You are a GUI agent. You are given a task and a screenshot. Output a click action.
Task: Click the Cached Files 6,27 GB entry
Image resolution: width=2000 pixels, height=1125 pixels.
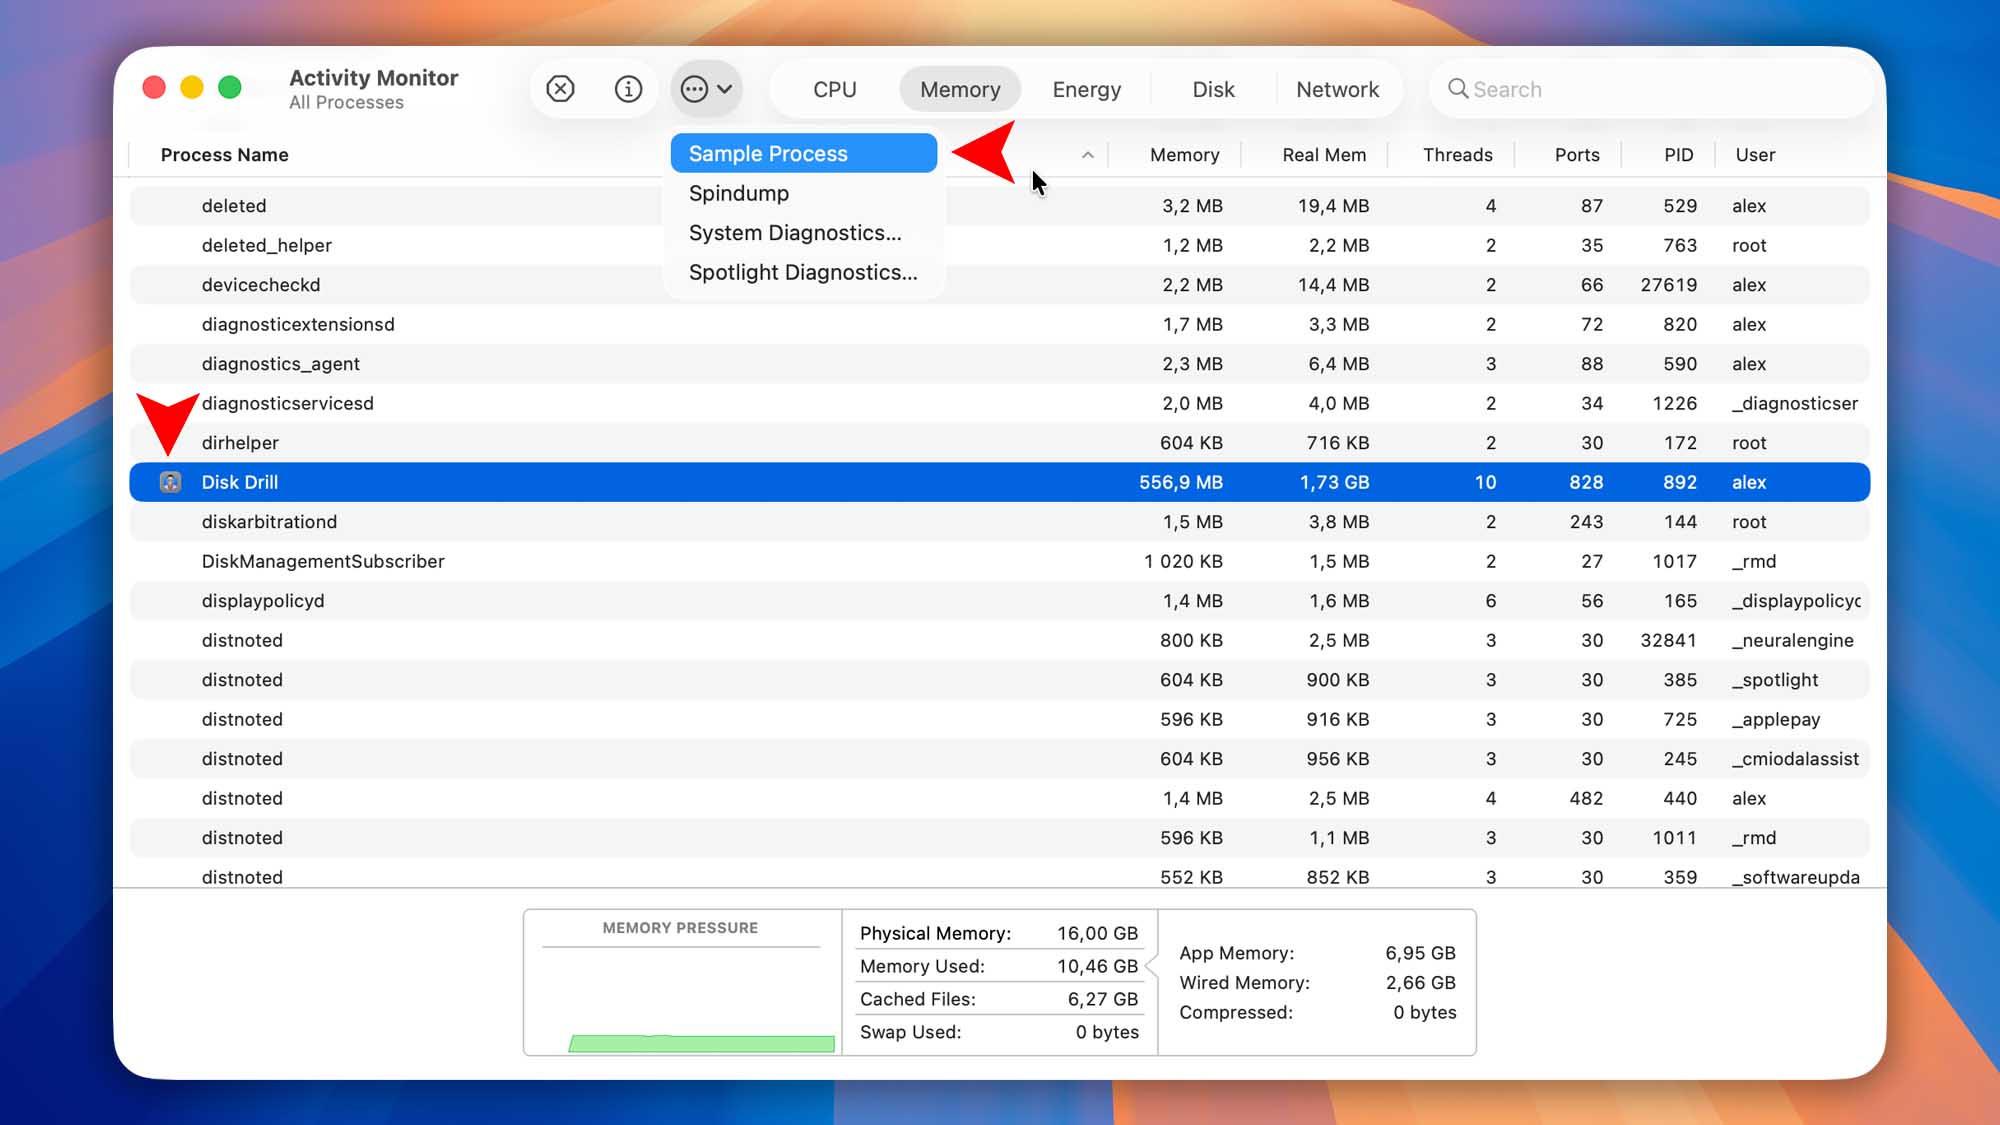(x=999, y=999)
